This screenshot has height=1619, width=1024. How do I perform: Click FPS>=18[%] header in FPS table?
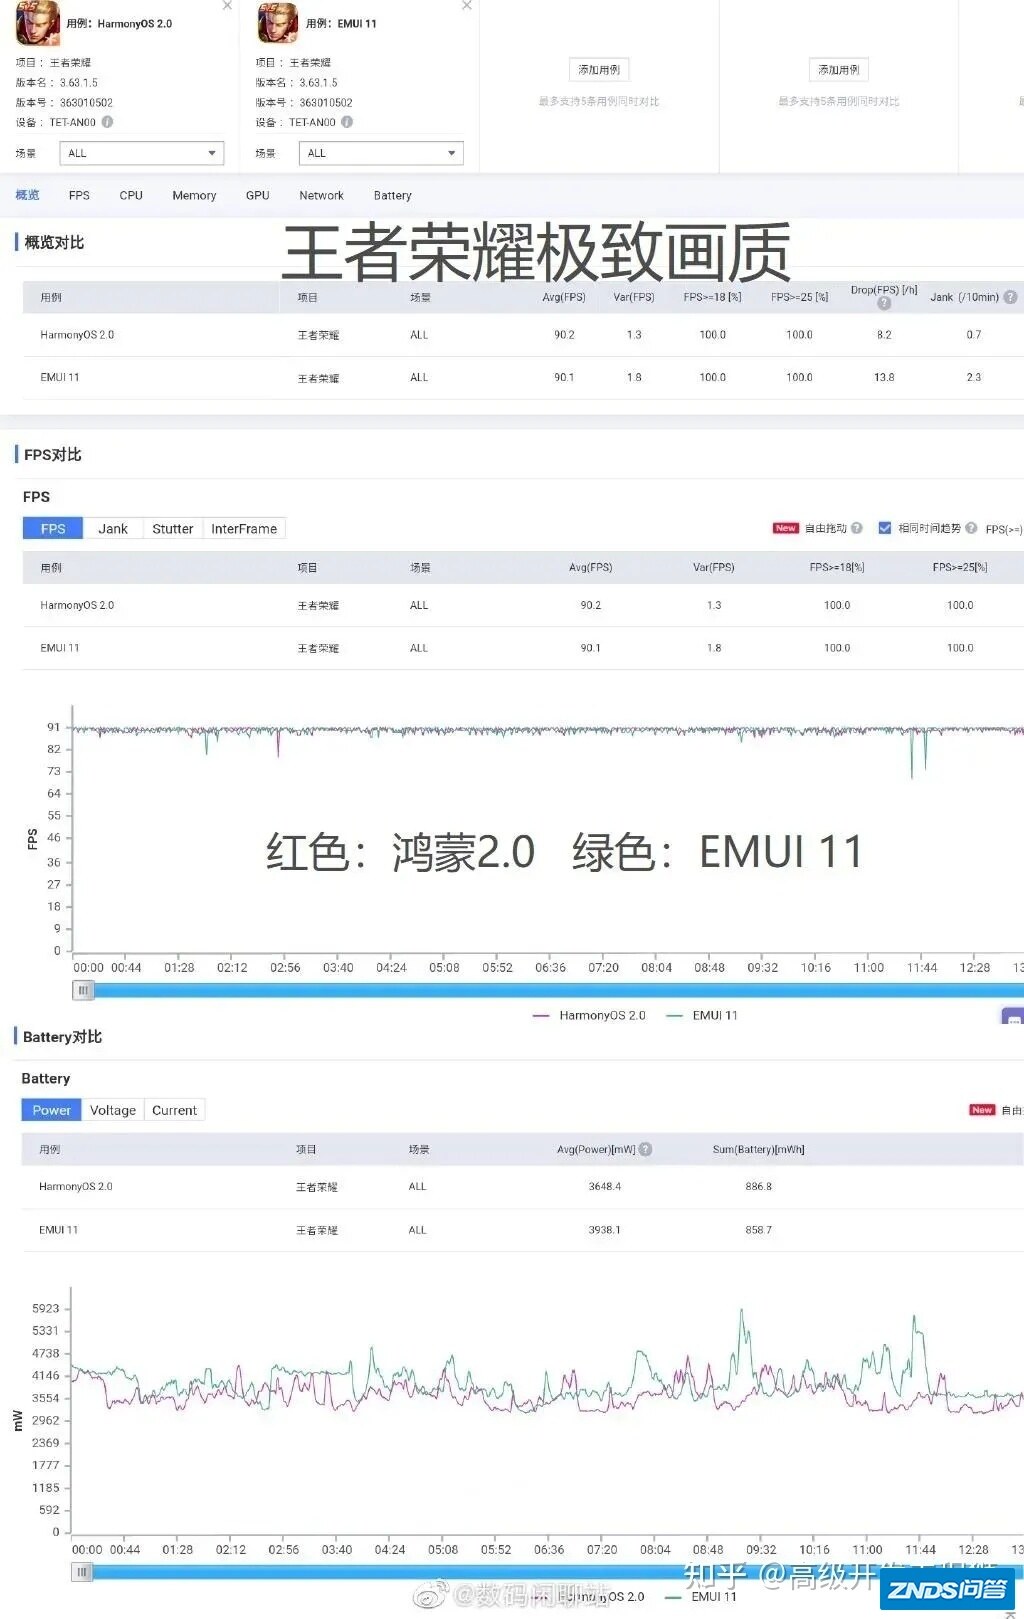[837, 567]
